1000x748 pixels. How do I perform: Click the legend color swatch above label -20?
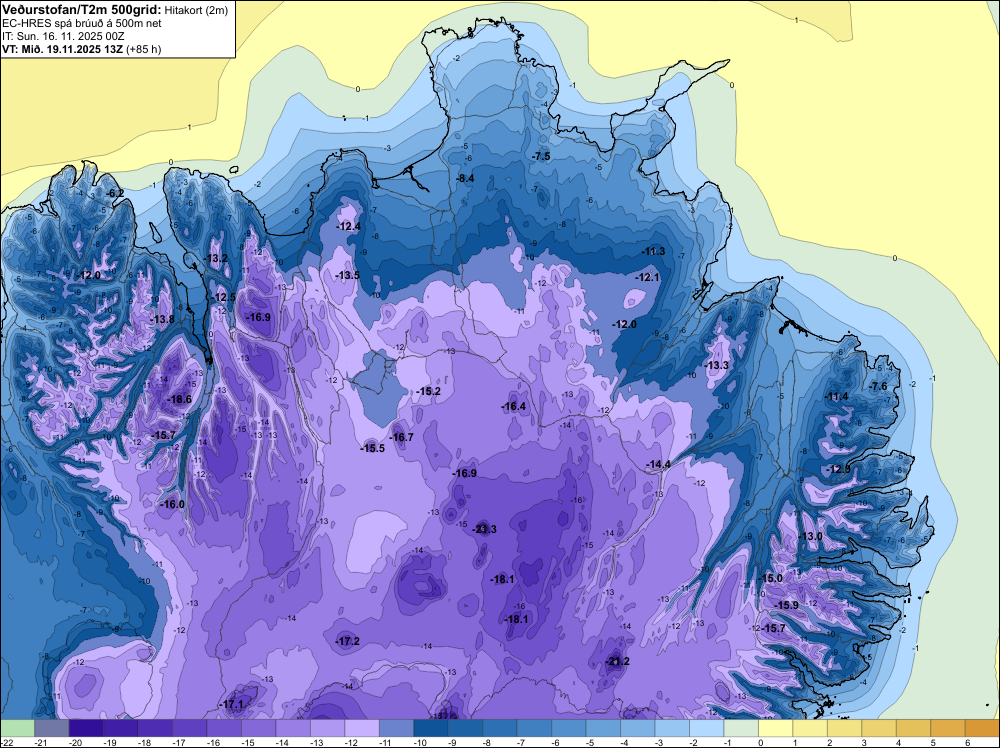[86, 728]
